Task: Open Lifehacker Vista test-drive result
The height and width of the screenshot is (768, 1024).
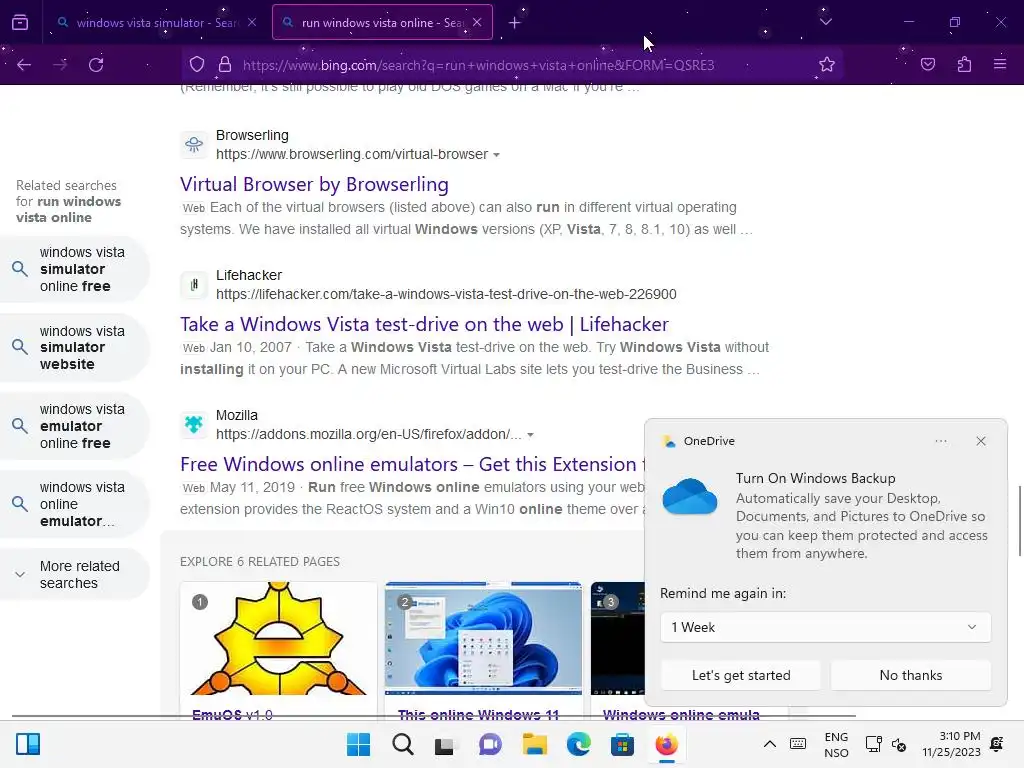Action: pos(424,325)
